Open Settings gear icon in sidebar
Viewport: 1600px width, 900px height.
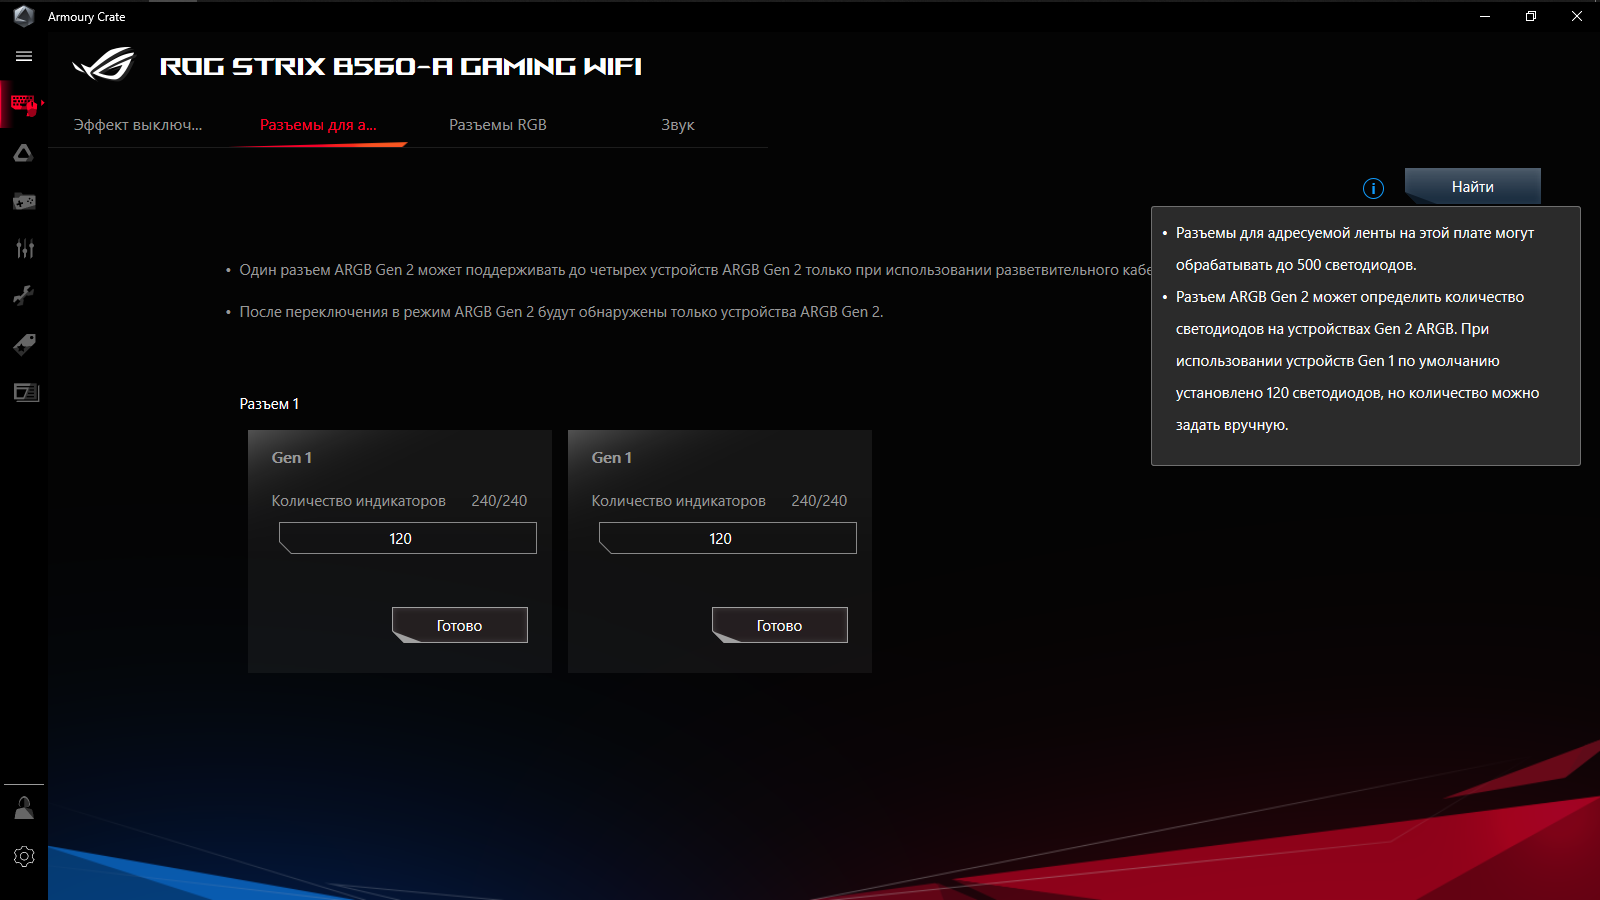point(24,857)
